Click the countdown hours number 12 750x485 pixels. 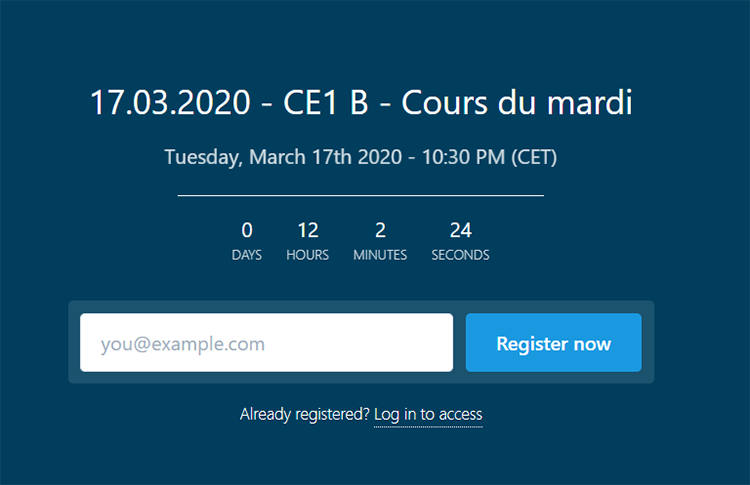[x=308, y=231]
